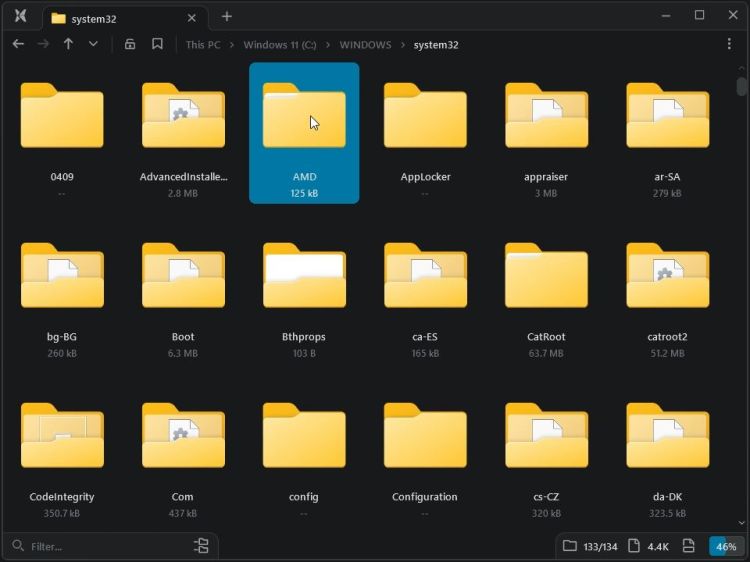This screenshot has width=750, height=562.
Task: Expand the breadcrumb chevron after WINDOWS
Action: click(403, 45)
